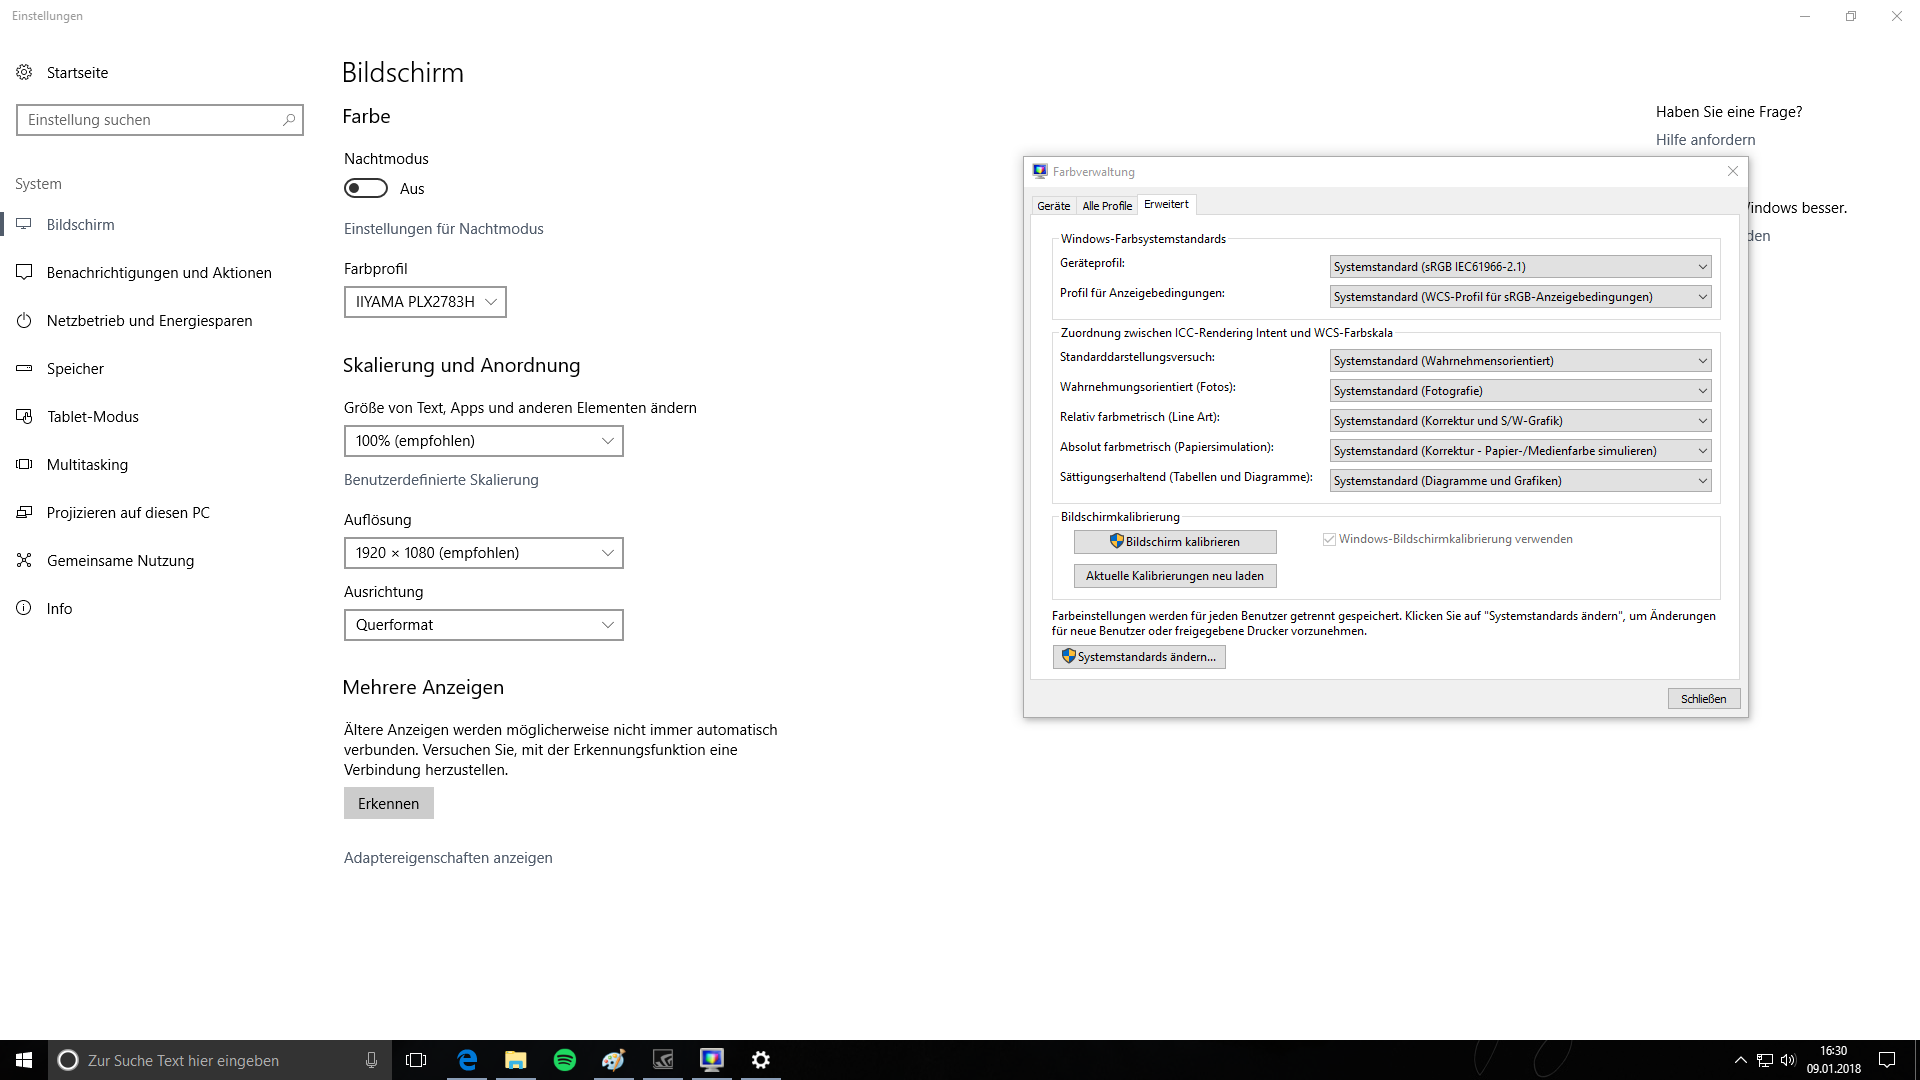Open Microsoft Edge from the taskbar
This screenshot has height=1080, width=1920.
(x=467, y=1060)
